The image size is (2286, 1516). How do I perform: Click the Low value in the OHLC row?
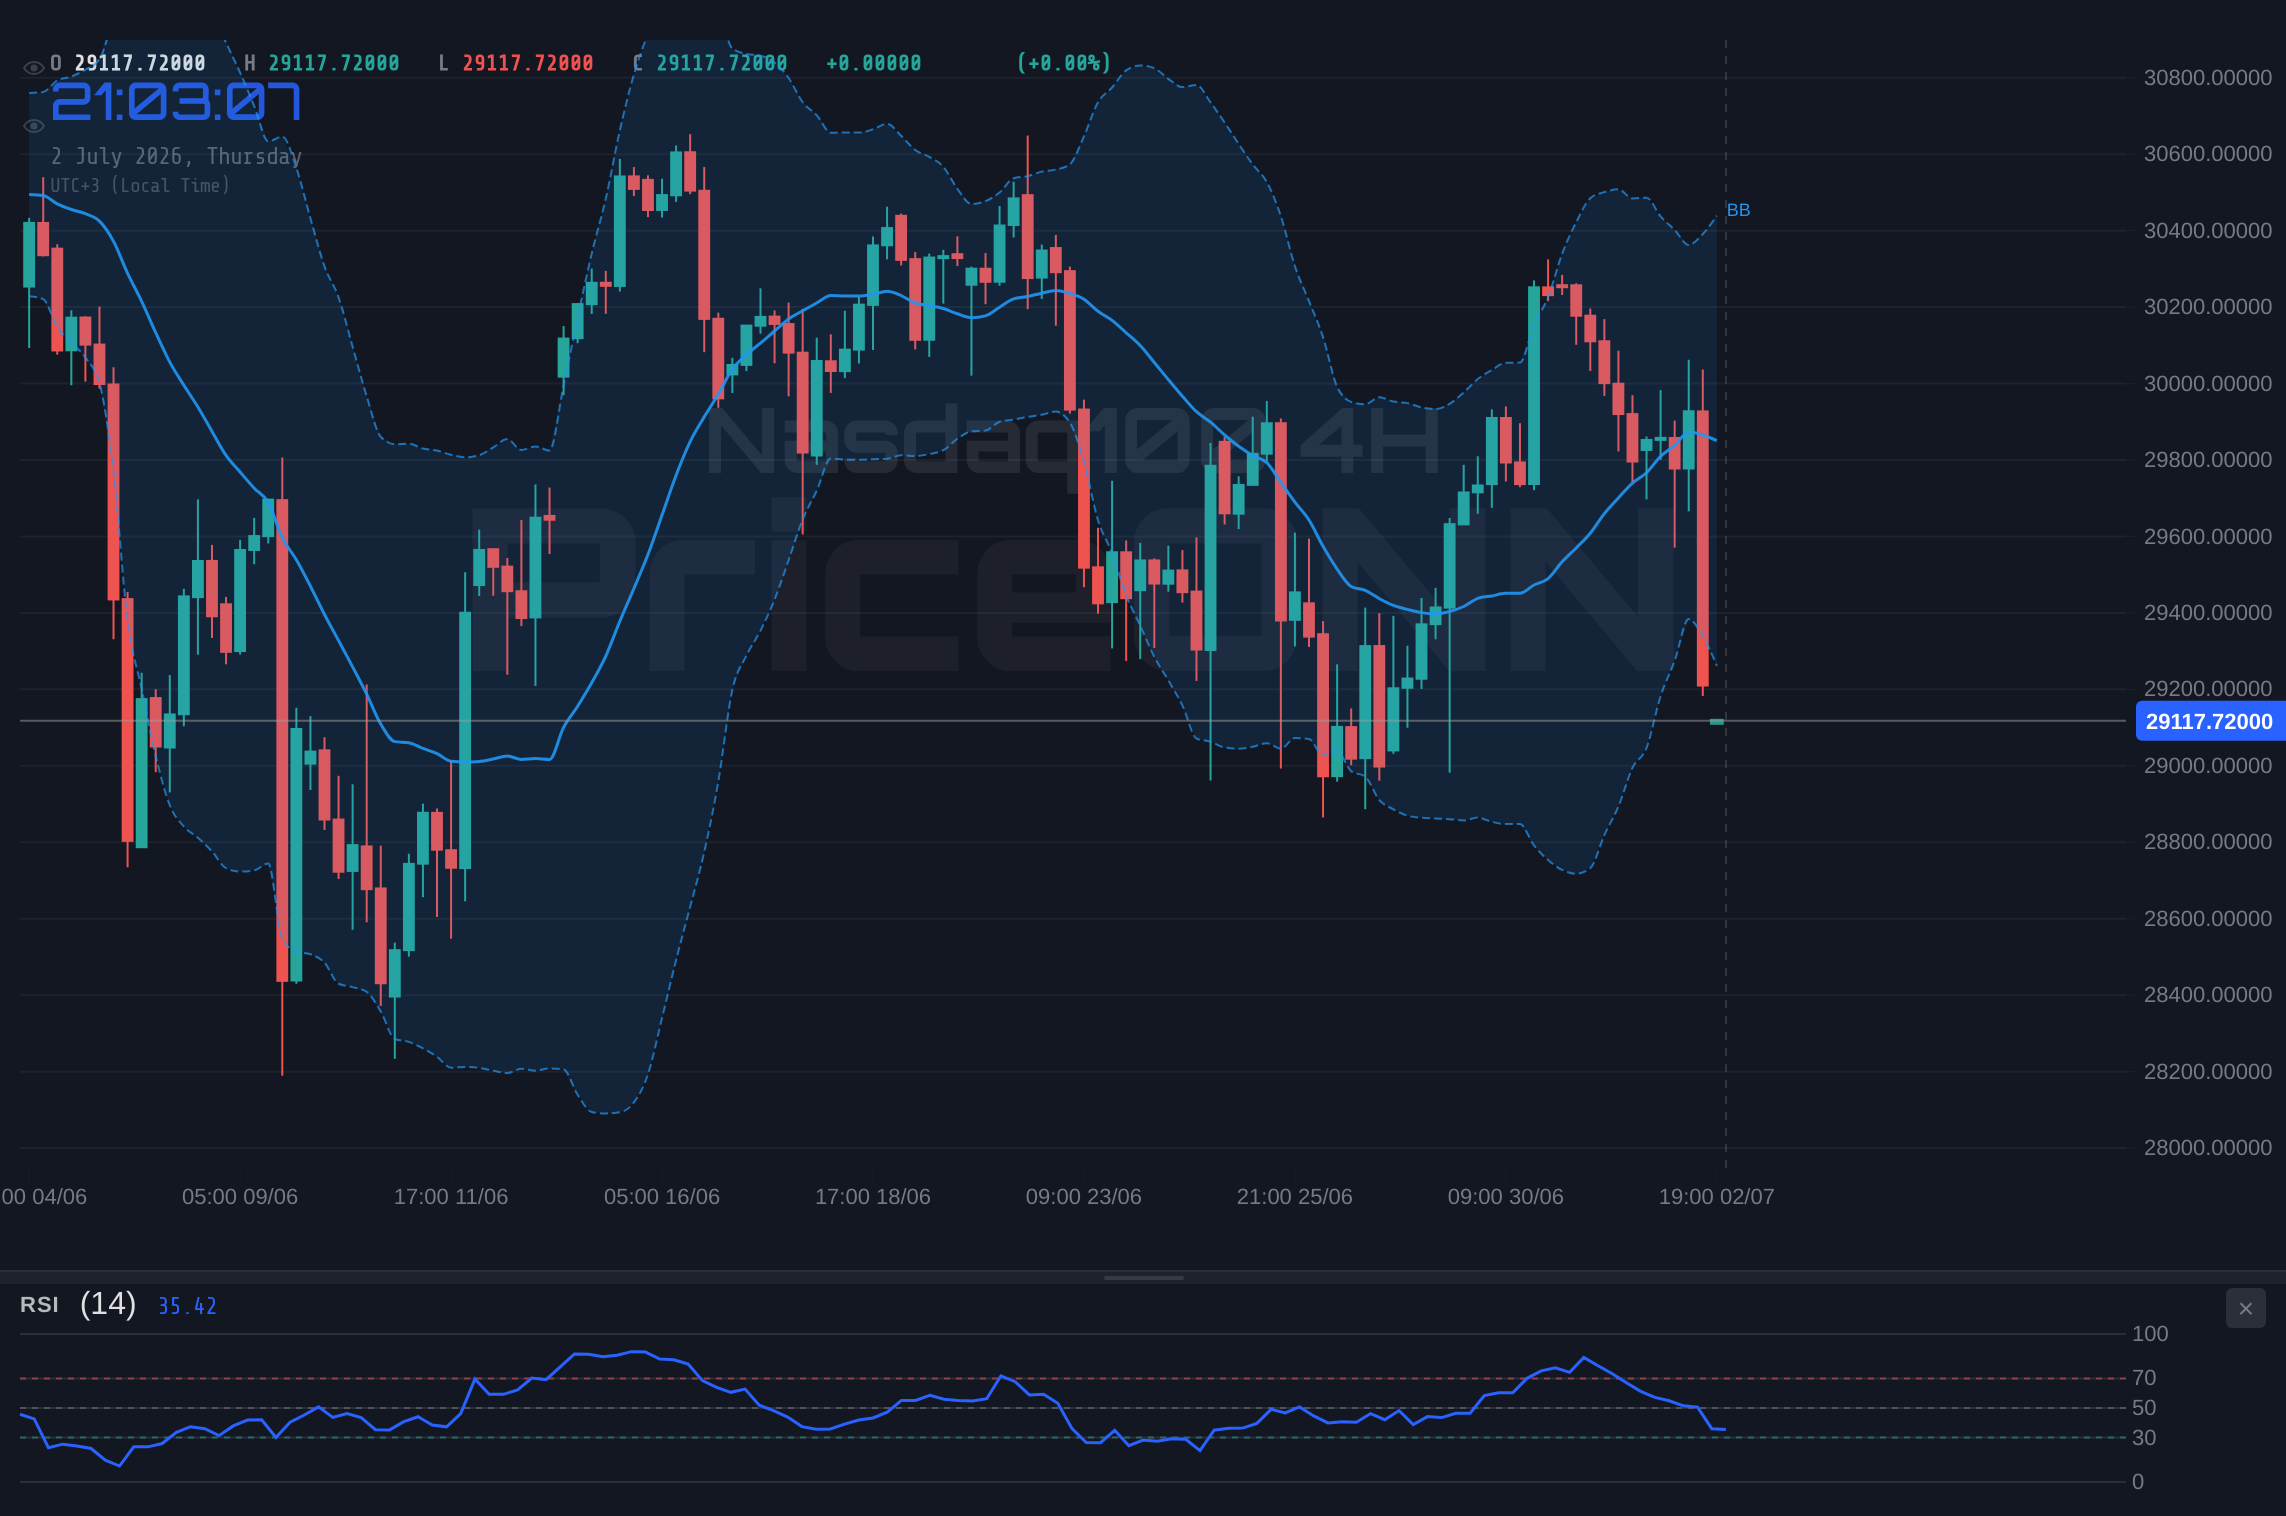click(527, 63)
